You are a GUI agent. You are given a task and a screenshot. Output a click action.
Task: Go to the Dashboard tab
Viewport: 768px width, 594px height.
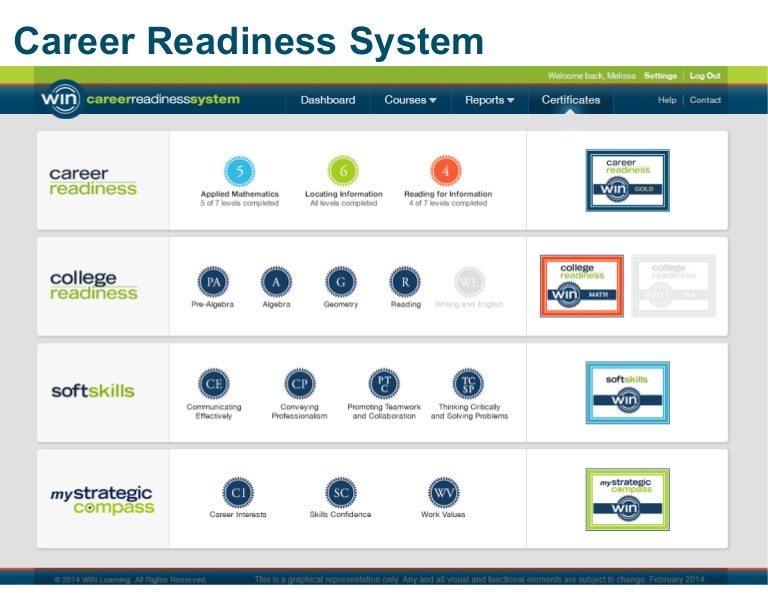(328, 100)
